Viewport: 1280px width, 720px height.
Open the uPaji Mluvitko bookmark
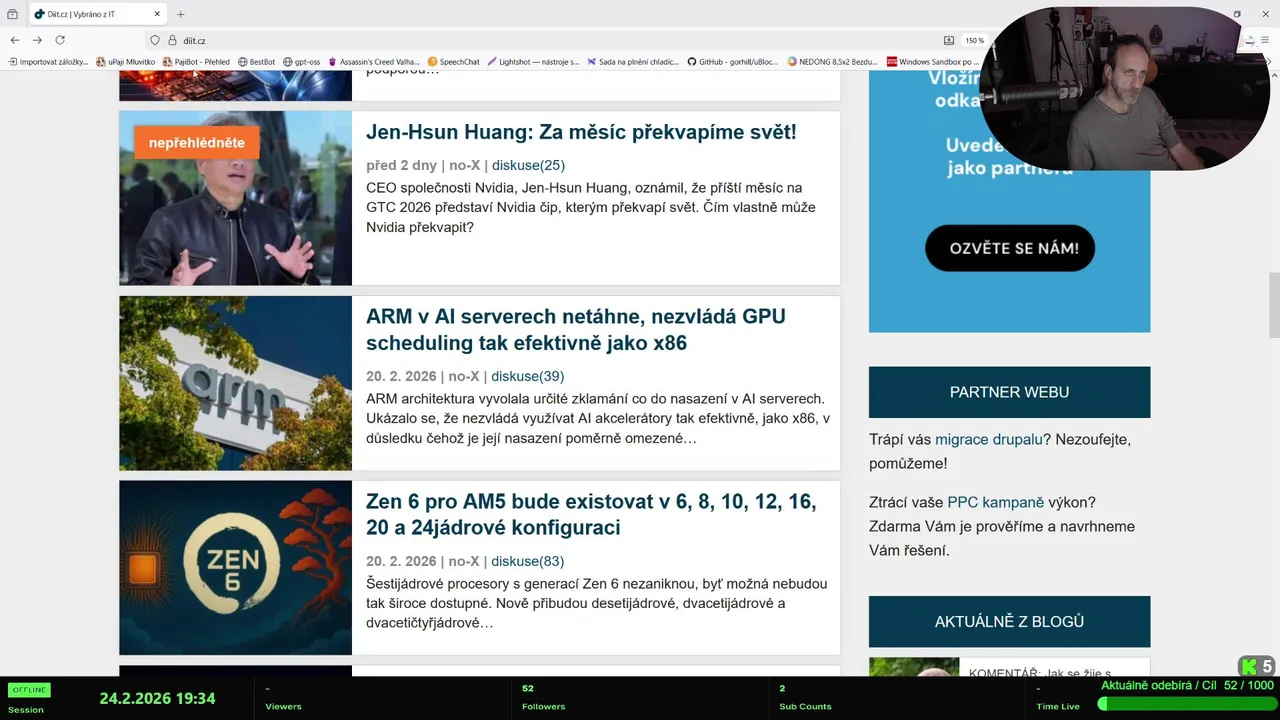tap(126, 62)
